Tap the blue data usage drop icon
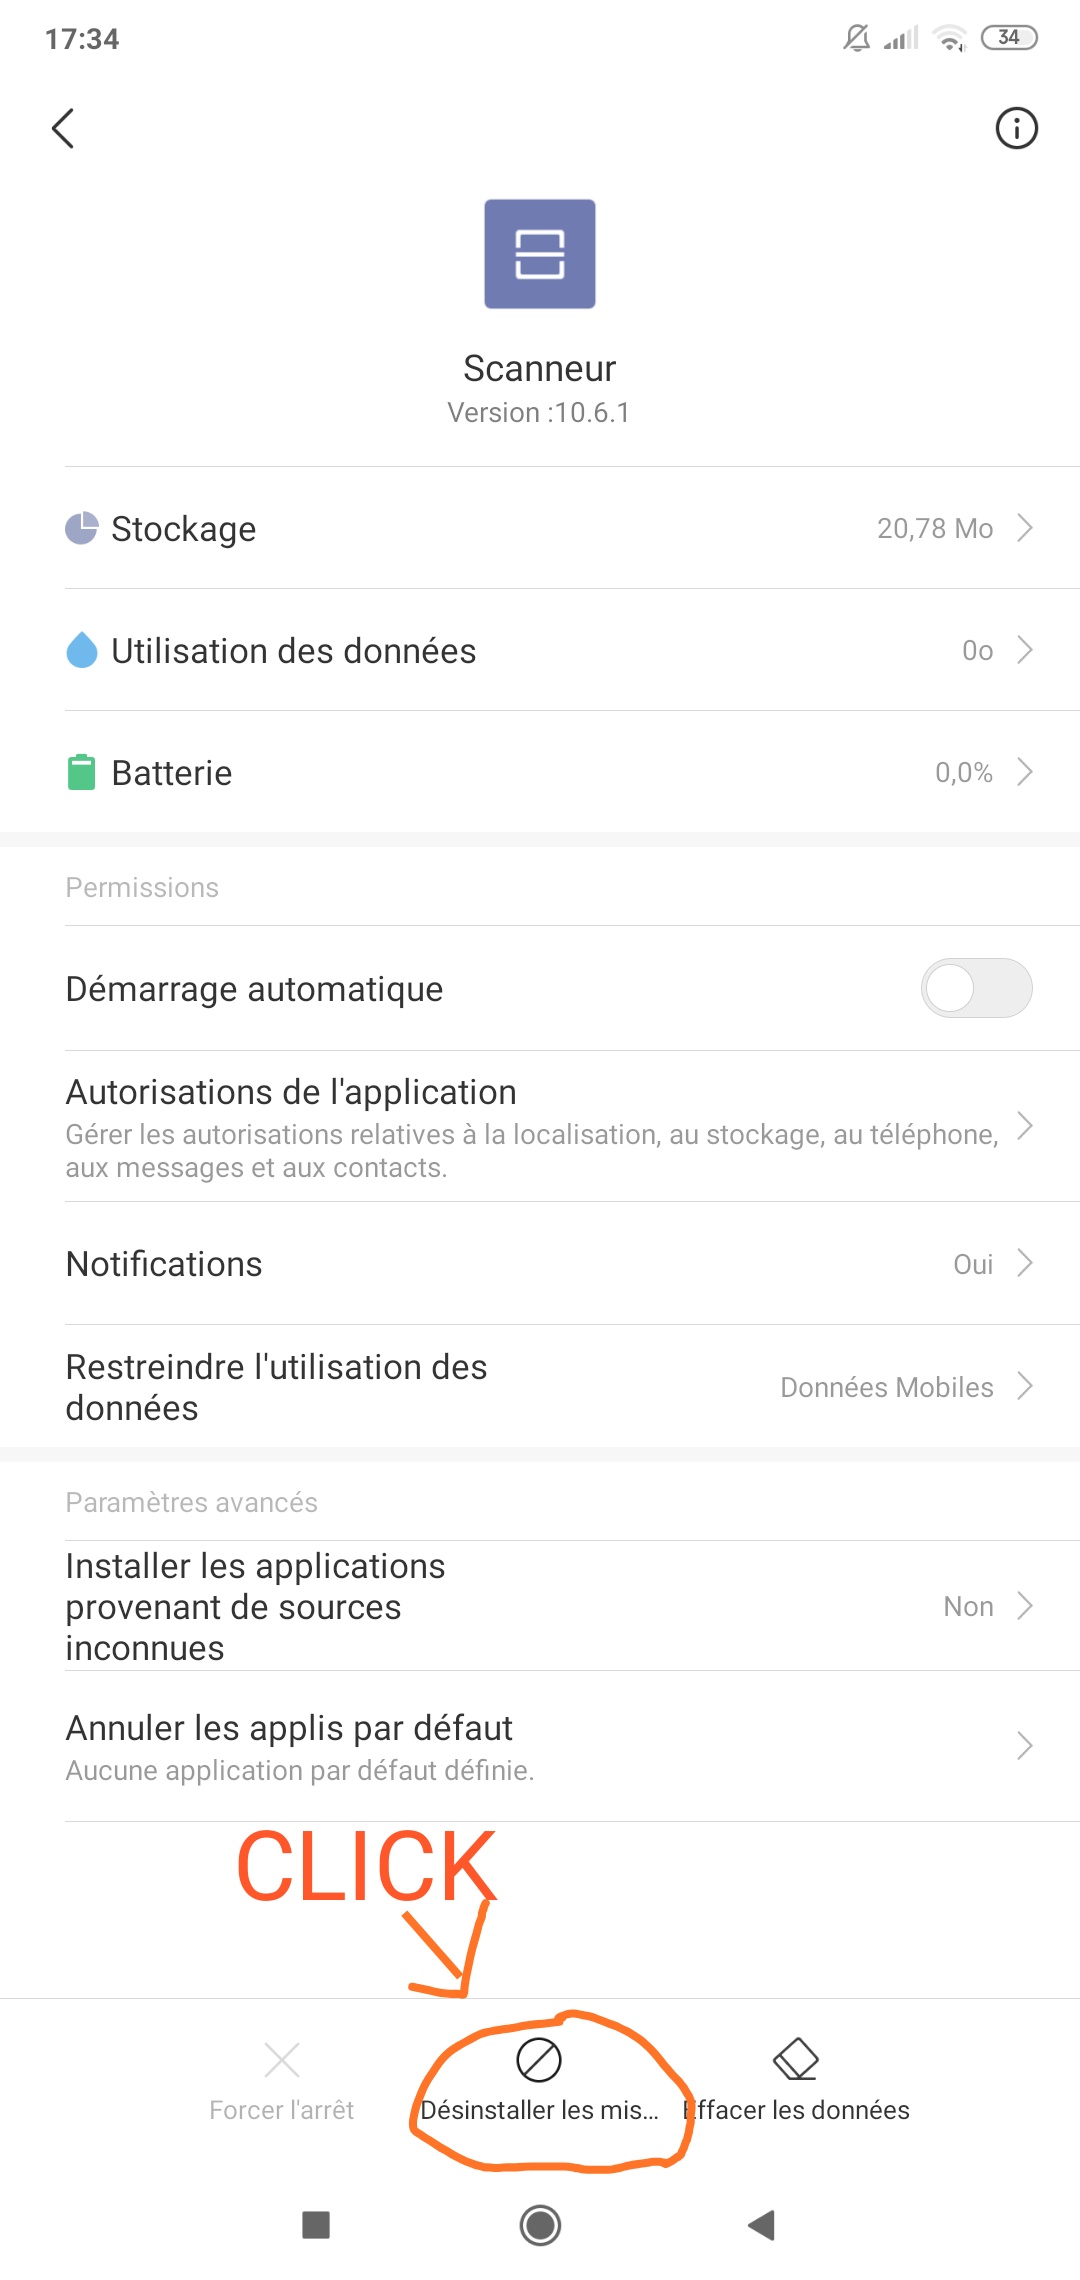Viewport: 1080px width, 2280px height. tap(82, 650)
